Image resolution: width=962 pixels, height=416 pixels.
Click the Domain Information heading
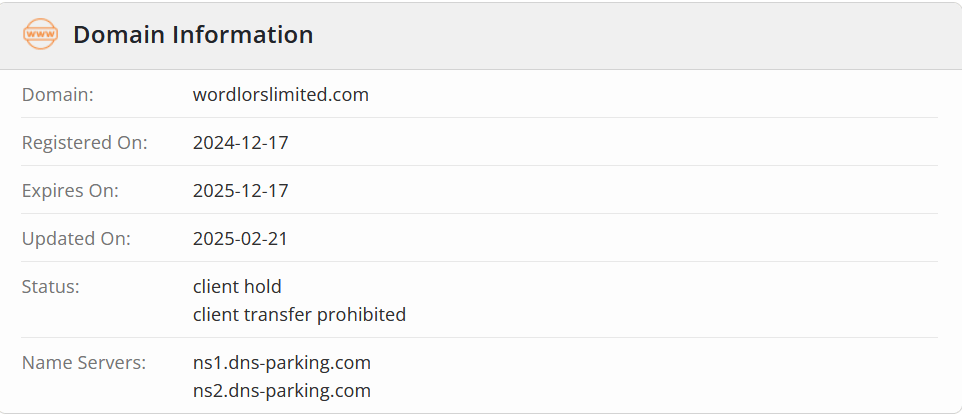coord(193,34)
